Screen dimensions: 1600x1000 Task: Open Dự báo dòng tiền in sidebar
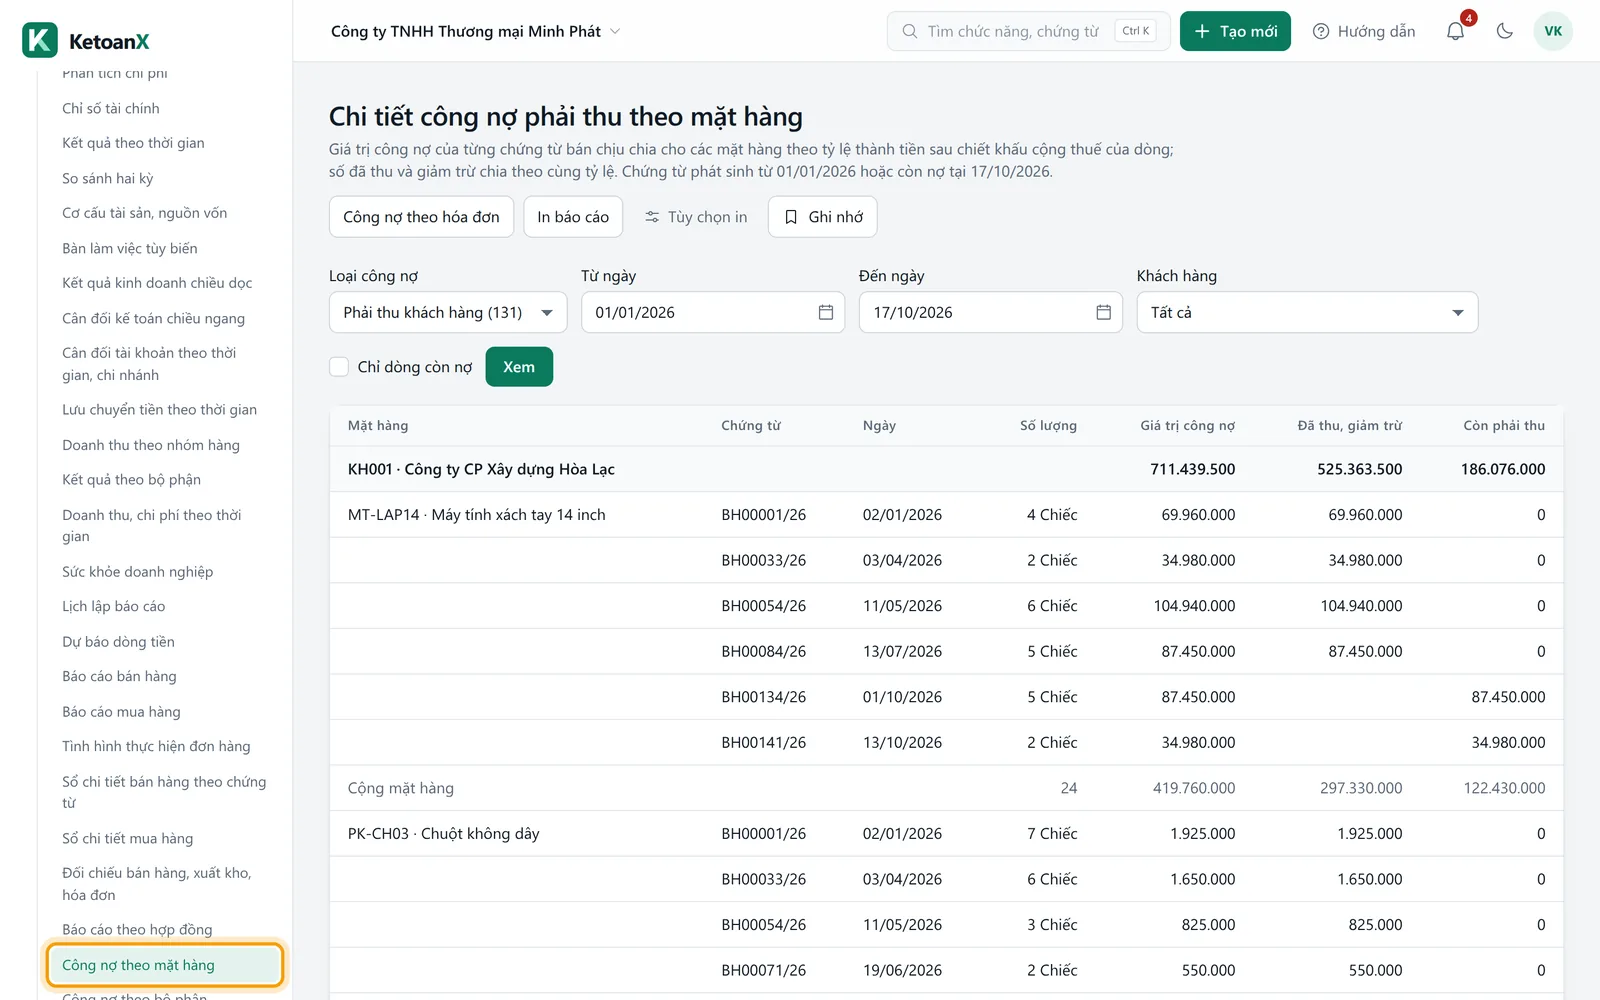pyautogui.click(x=118, y=641)
